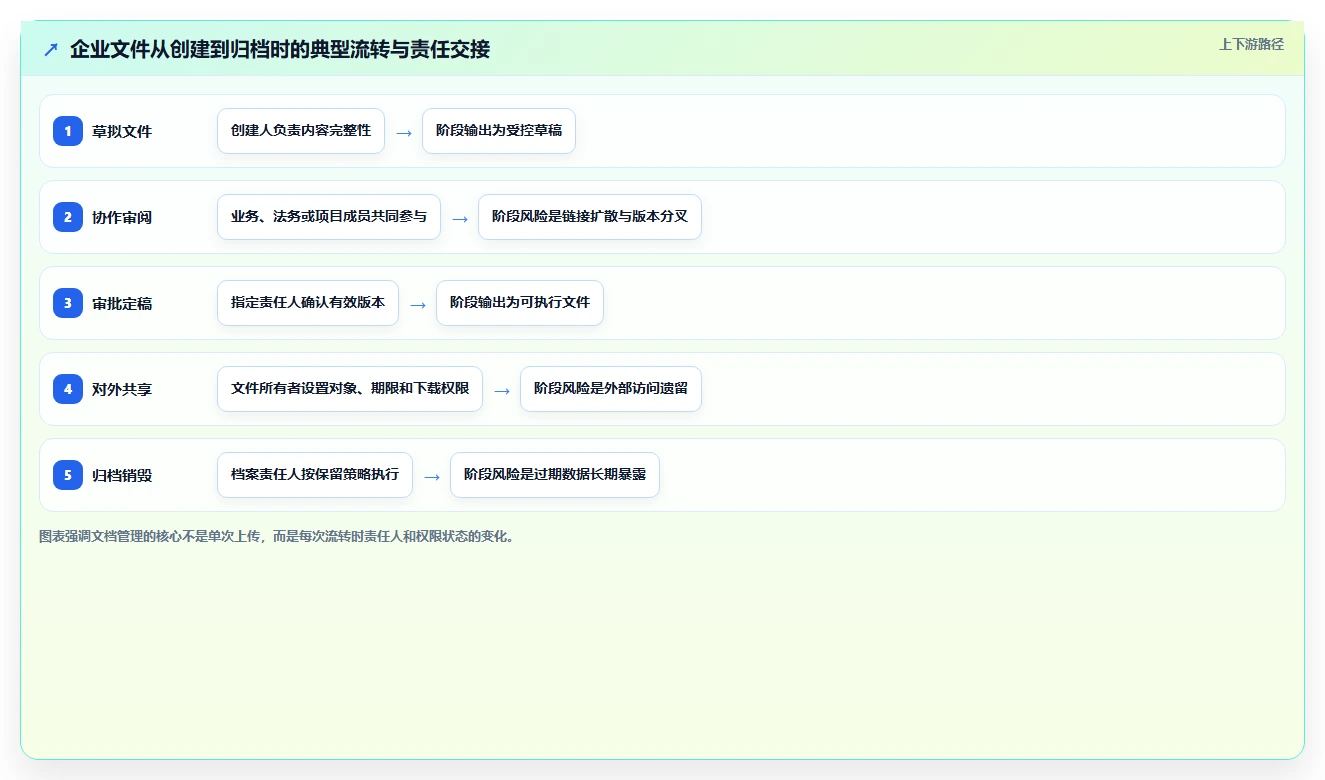Click the step 4 number badge

click(x=68, y=389)
